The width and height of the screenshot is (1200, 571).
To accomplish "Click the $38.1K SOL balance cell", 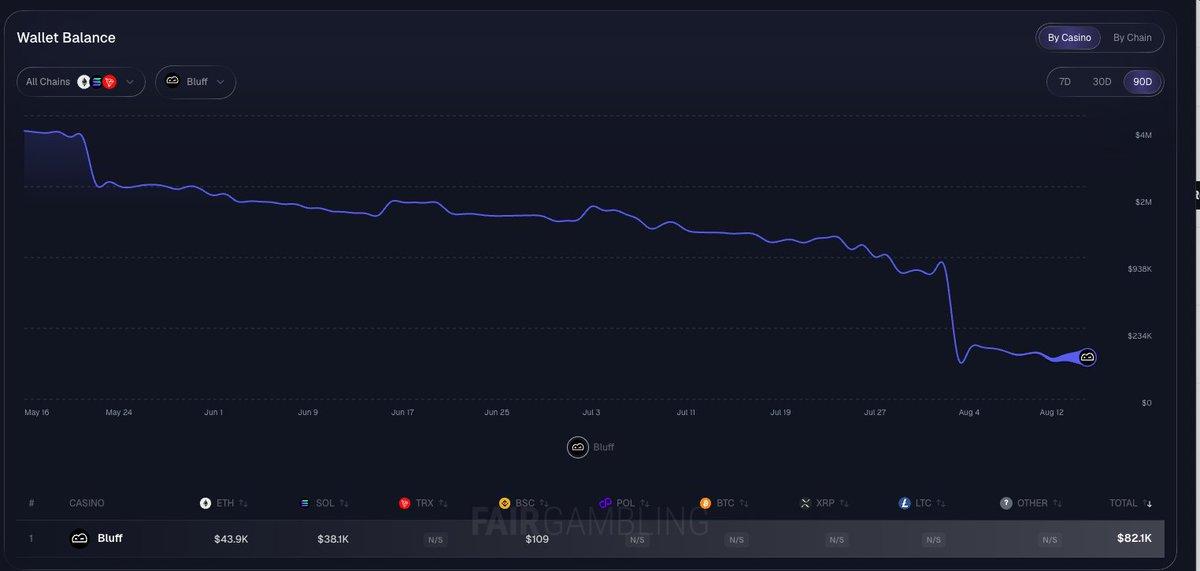I will click(333, 539).
